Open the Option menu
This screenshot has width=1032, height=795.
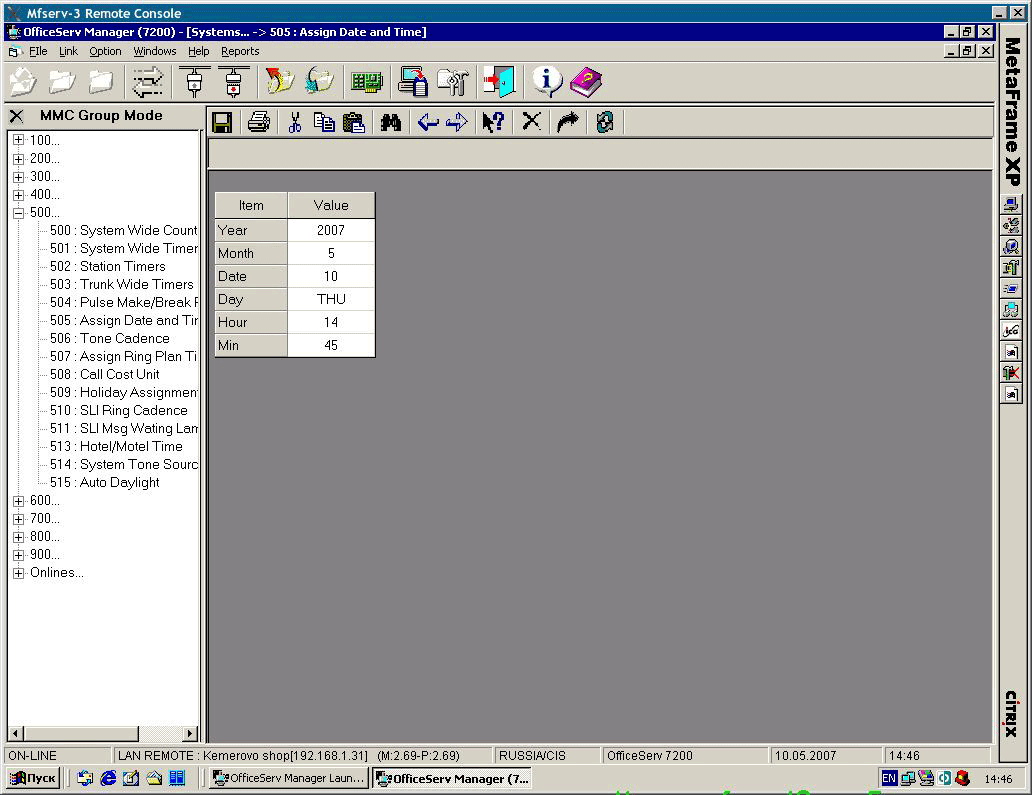coord(105,51)
